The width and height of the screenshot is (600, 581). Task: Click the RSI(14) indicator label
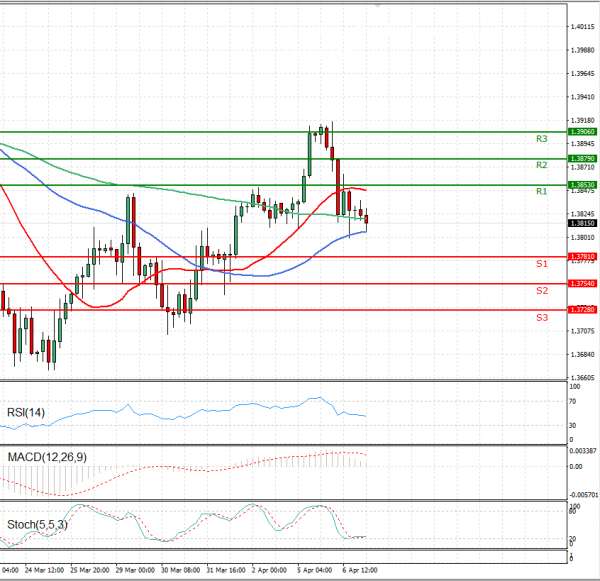(26, 412)
